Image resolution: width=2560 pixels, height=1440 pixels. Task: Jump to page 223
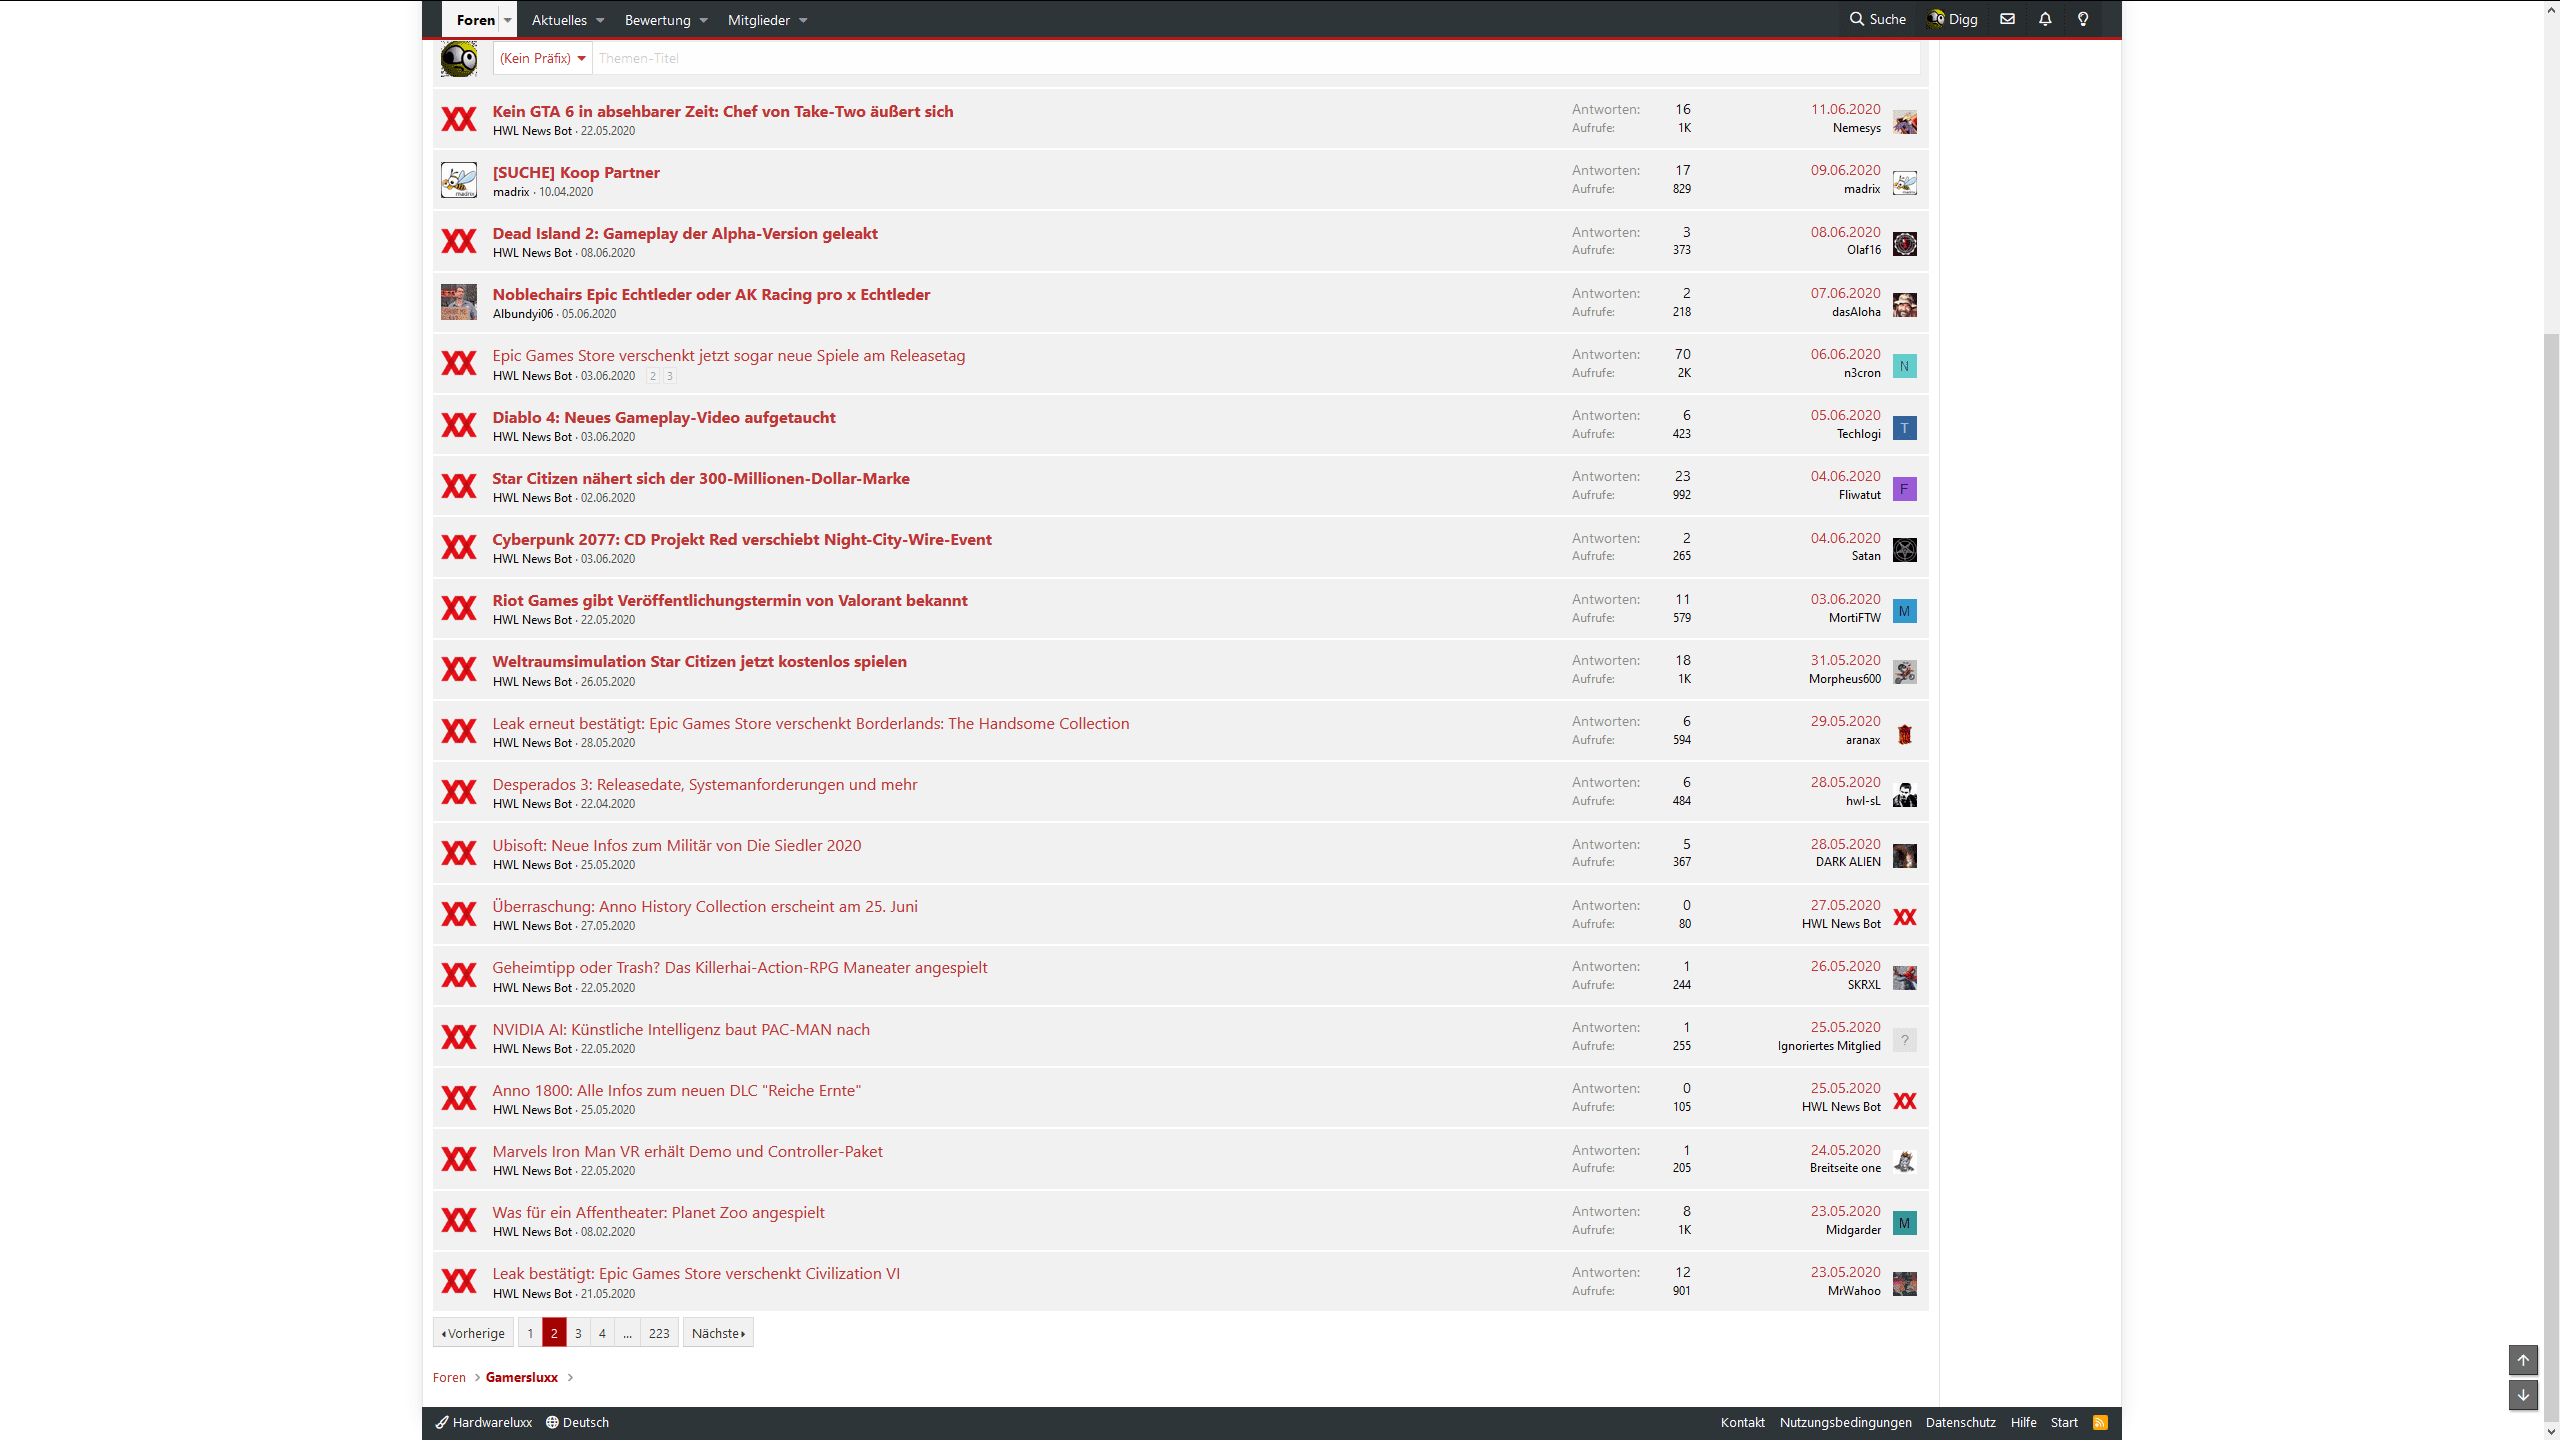pos(659,1333)
